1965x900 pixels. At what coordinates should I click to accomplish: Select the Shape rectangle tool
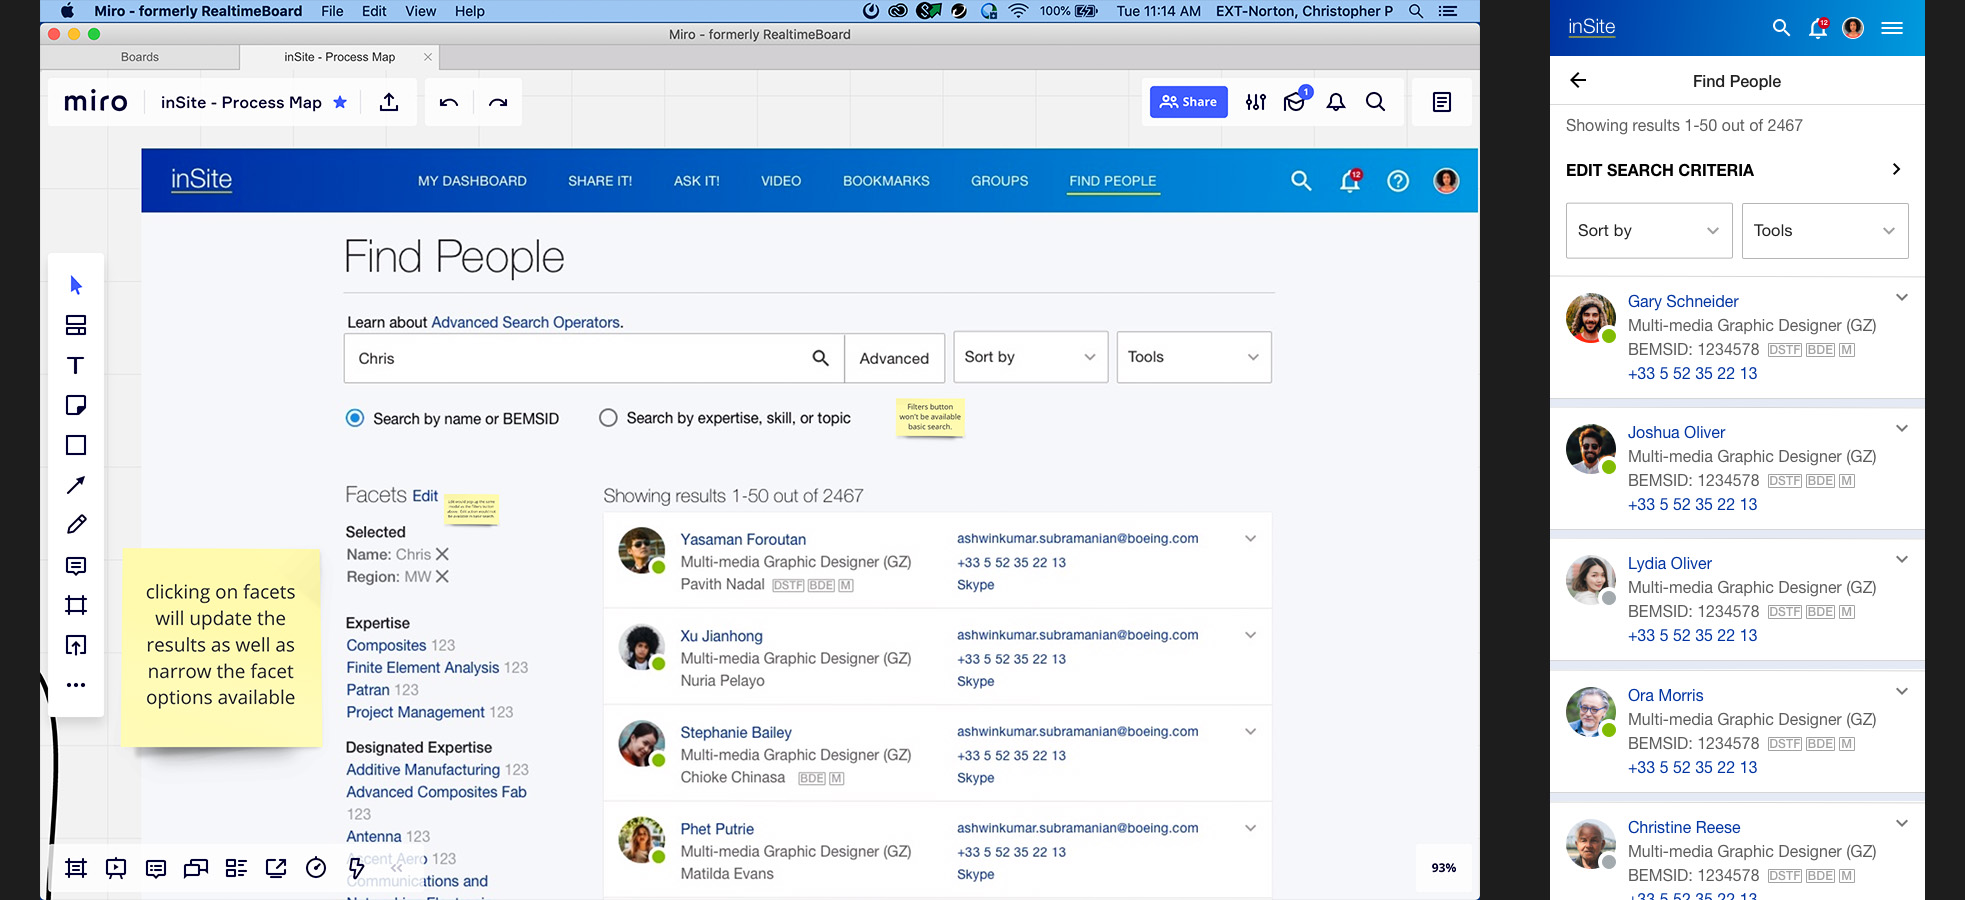point(76,445)
